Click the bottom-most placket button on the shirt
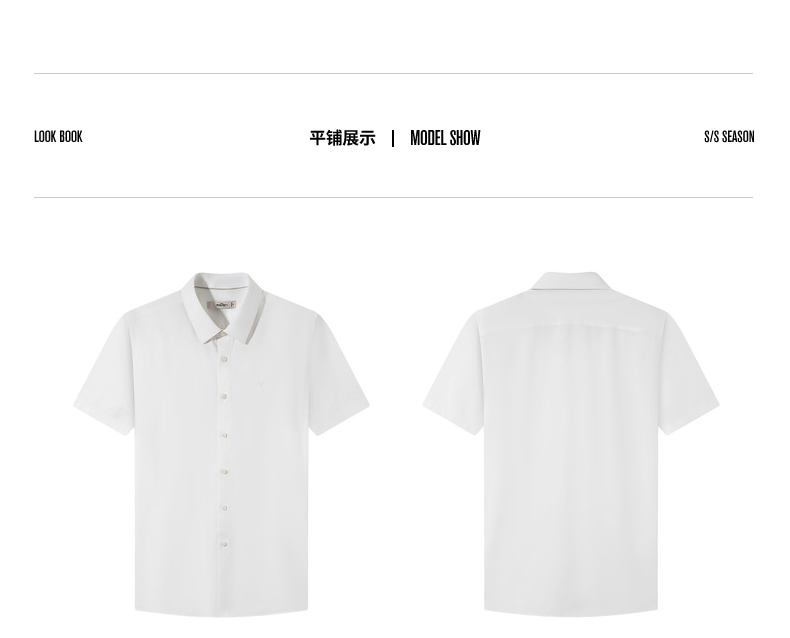 tap(225, 544)
